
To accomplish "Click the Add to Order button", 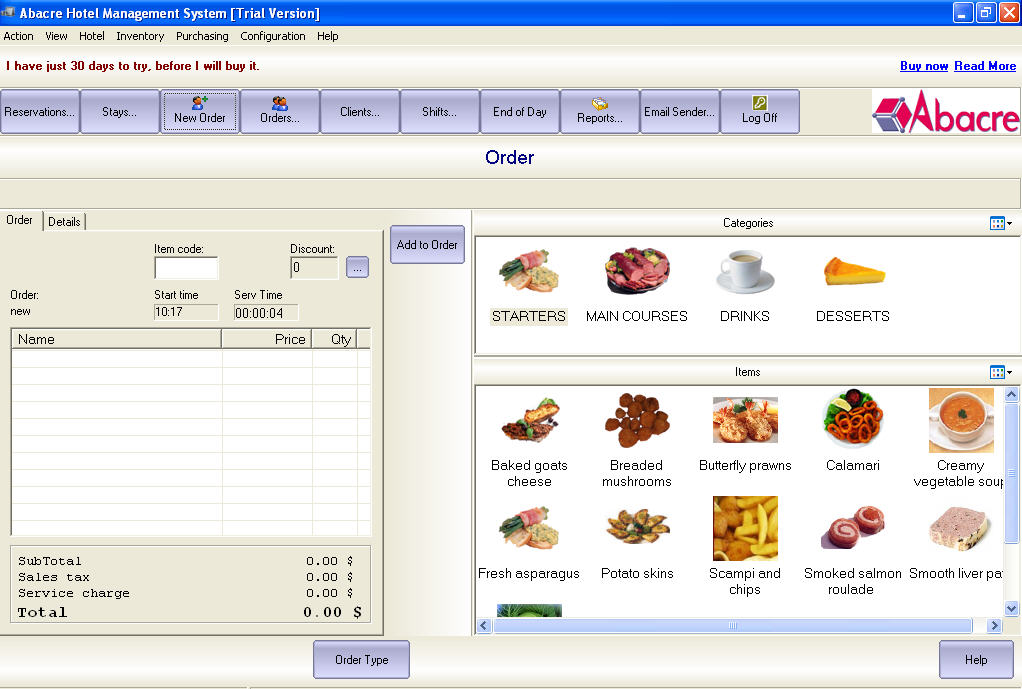I will [x=427, y=244].
